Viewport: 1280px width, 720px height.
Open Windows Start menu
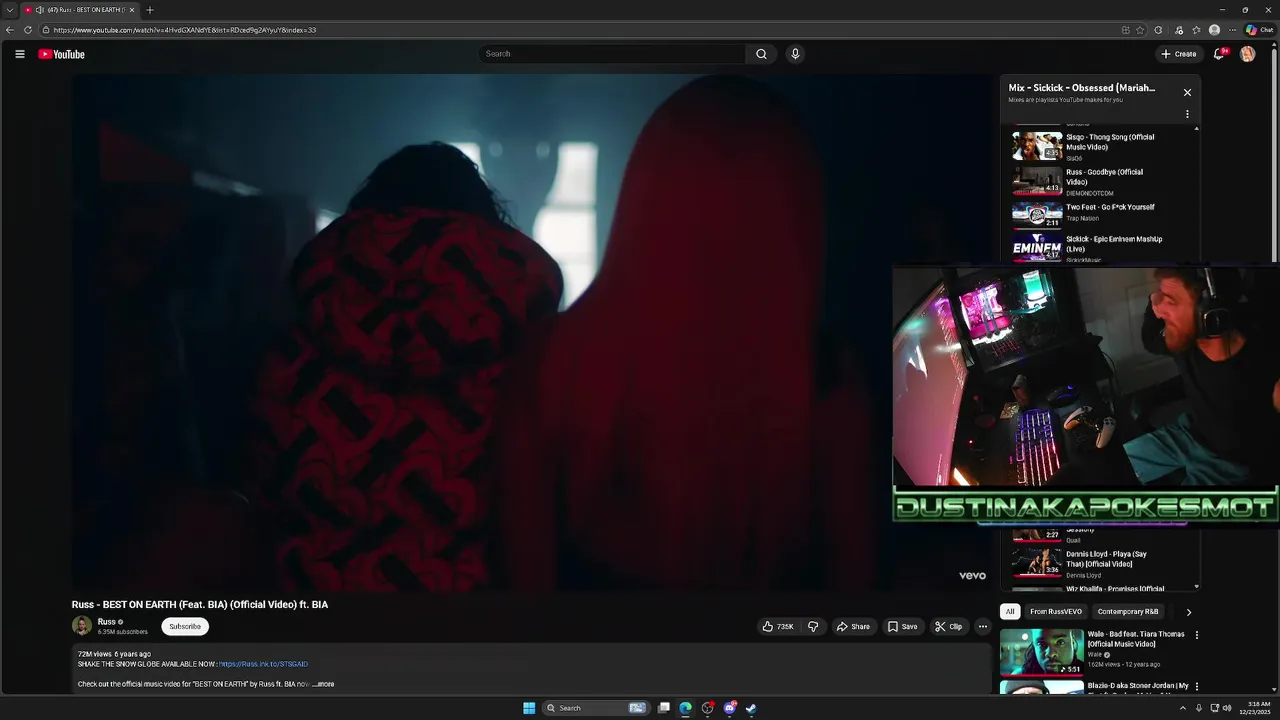point(529,708)
